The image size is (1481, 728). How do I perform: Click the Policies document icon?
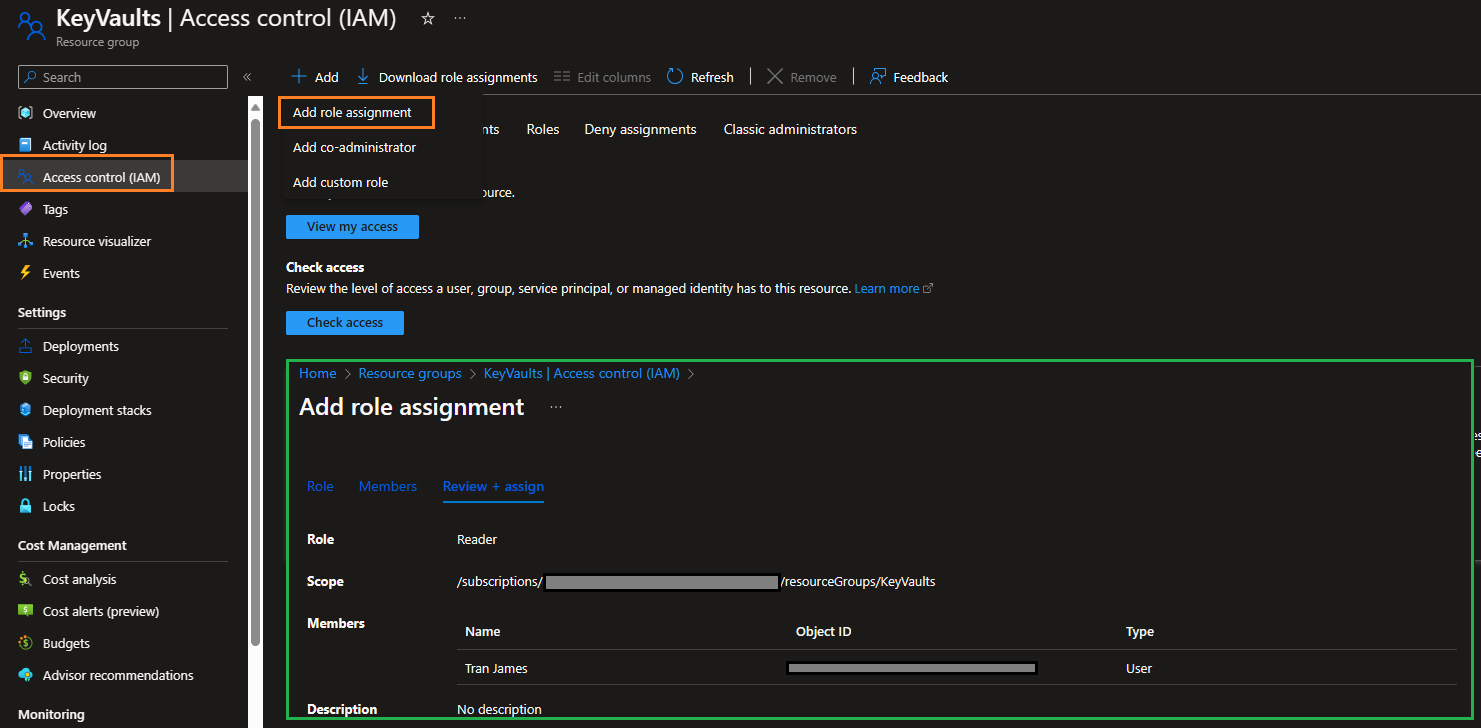(26, 442)
